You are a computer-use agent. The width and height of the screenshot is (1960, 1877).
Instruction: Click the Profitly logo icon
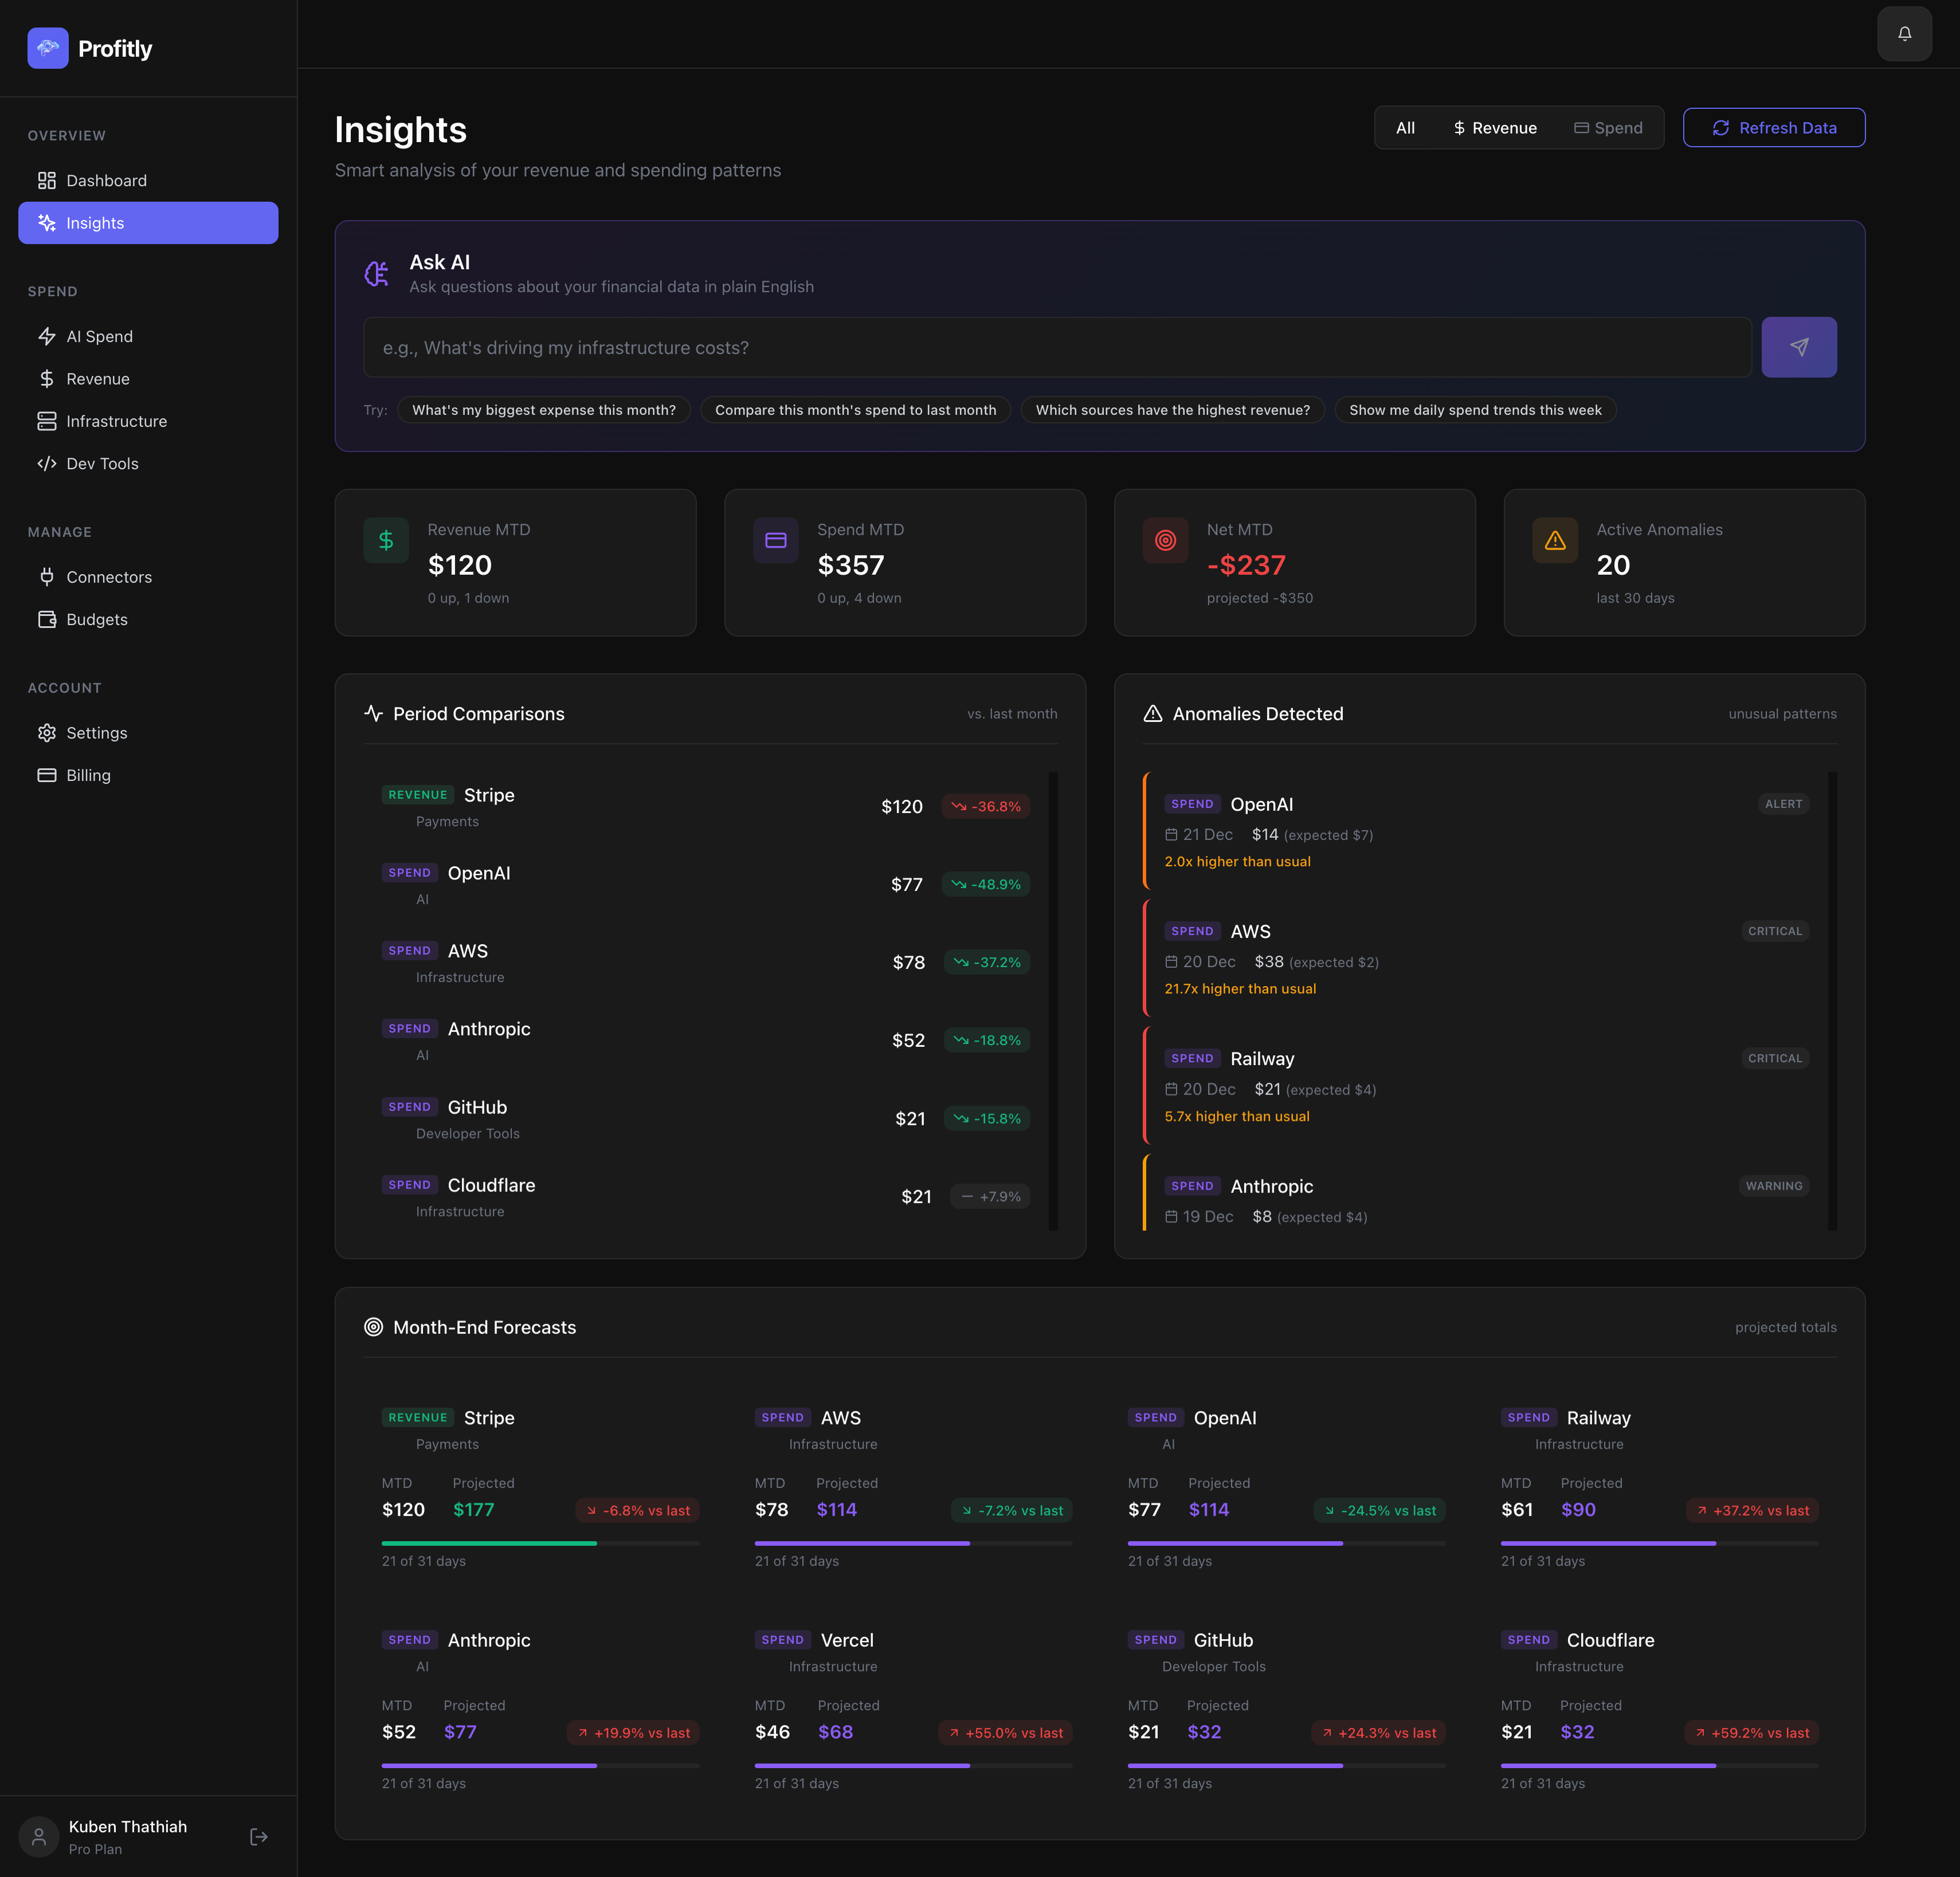tap(48, 48)
